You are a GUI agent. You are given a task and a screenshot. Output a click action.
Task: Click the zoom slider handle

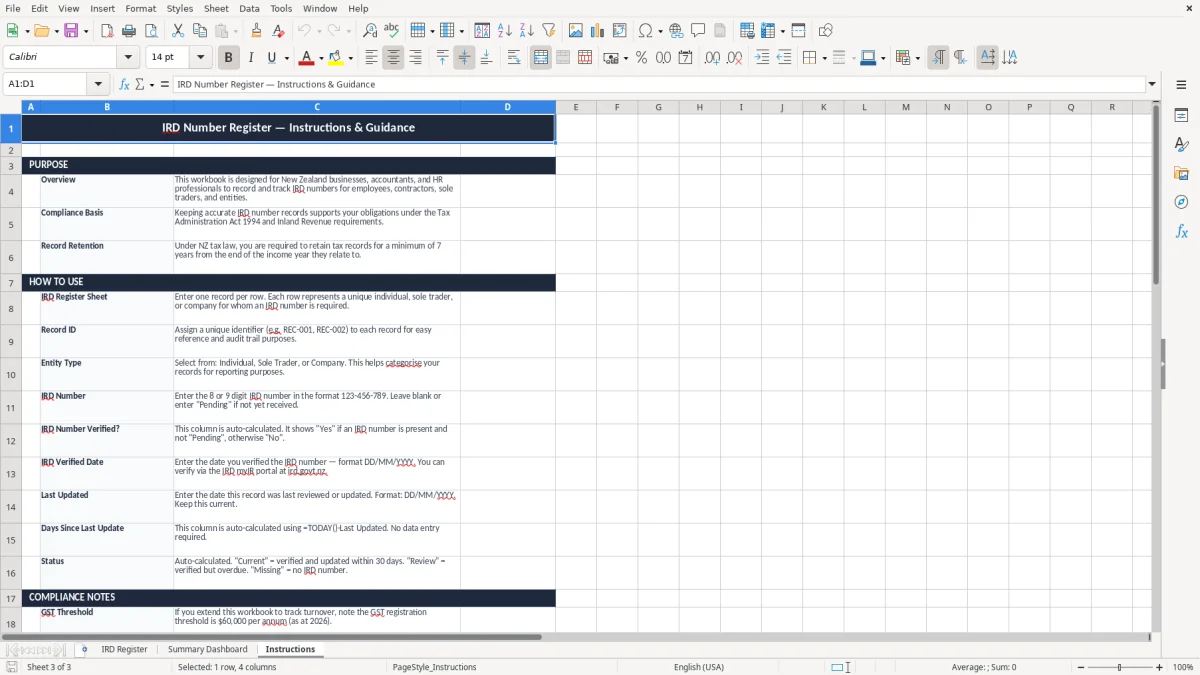pos(1119,667)
